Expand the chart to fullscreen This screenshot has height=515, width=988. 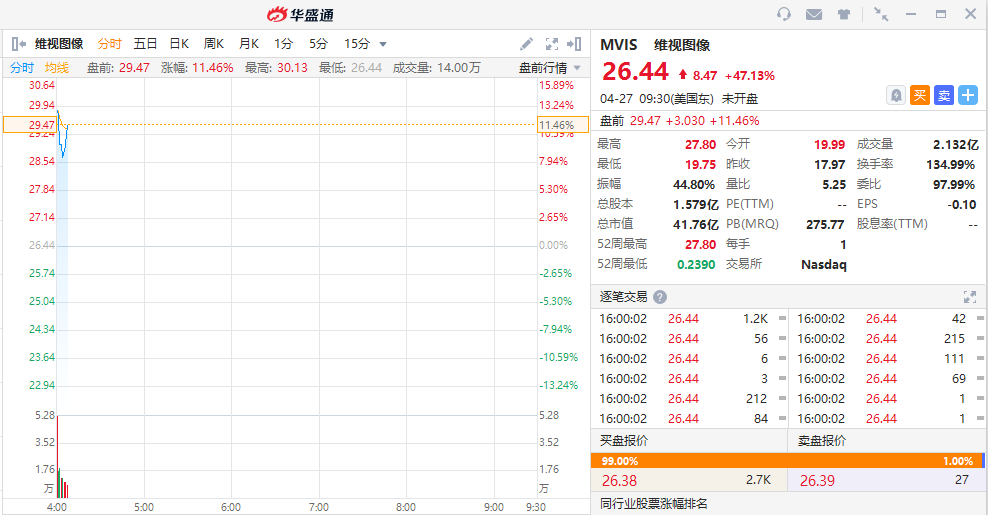pyautogui.click(x=551, y=44)
